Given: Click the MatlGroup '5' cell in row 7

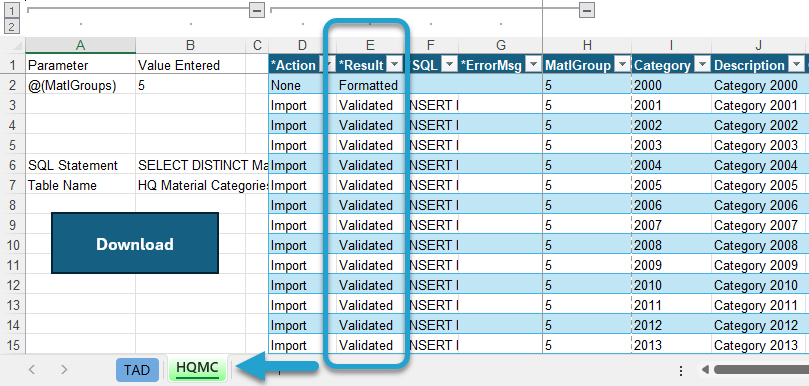Looking at the screenshot, I should (587, 185).
